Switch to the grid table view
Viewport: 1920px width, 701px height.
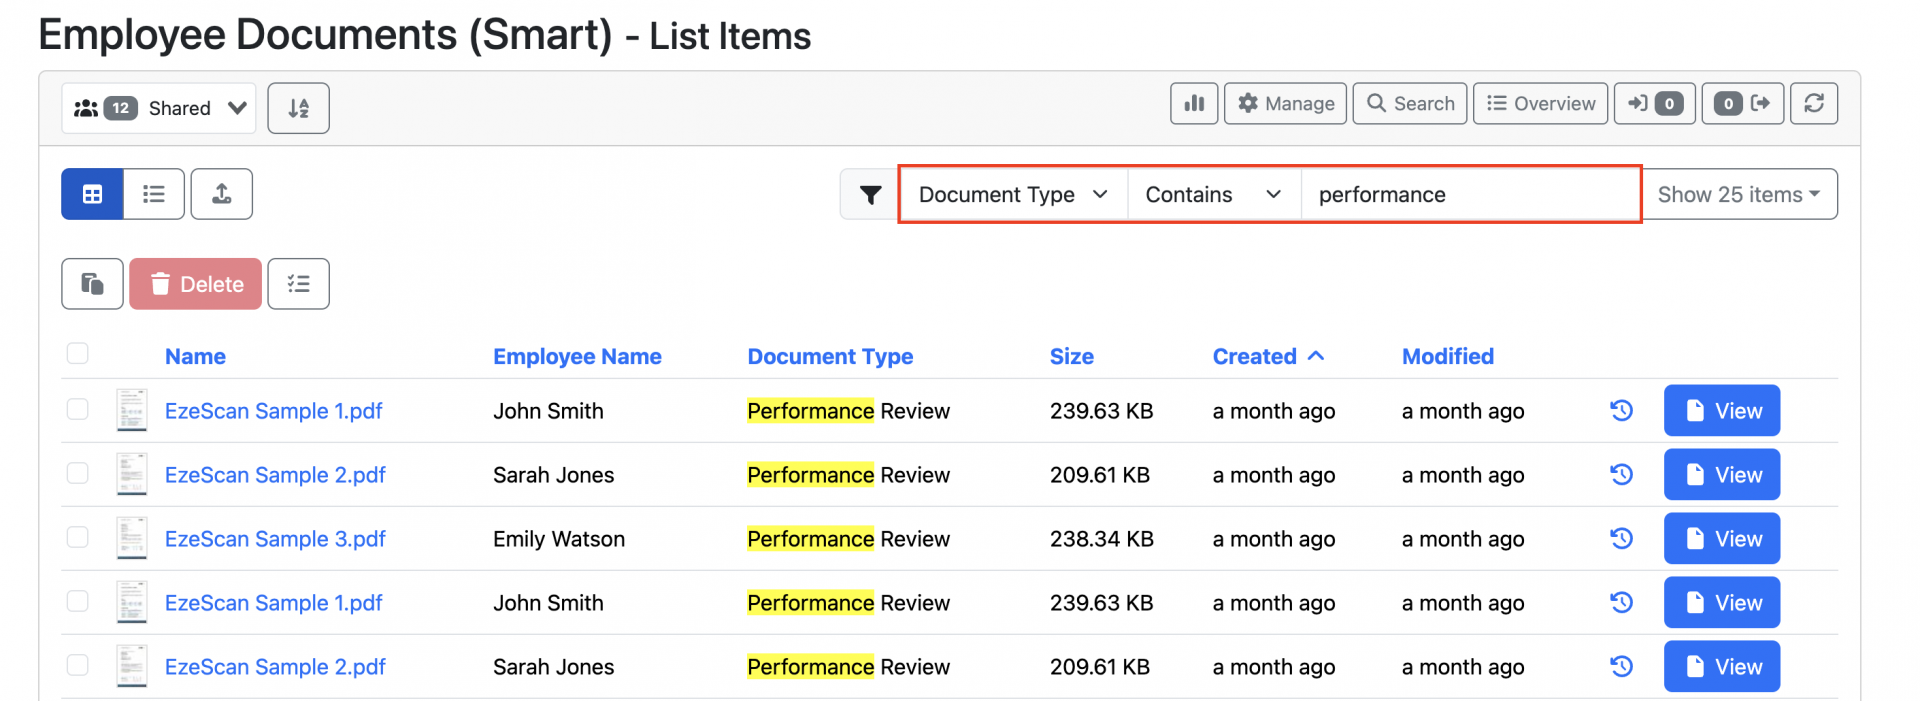click(92, 194)
